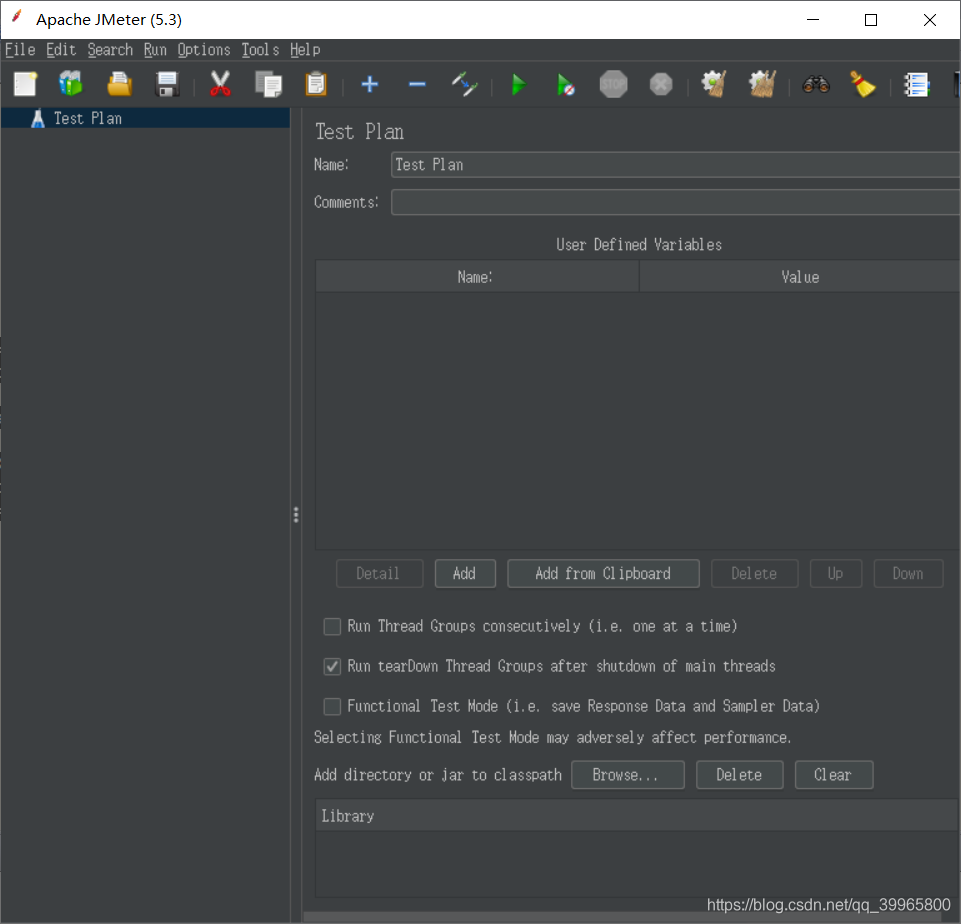Screen dimensions: 961x924
Task: Click the test plan Name field
Action: point(675,165)
